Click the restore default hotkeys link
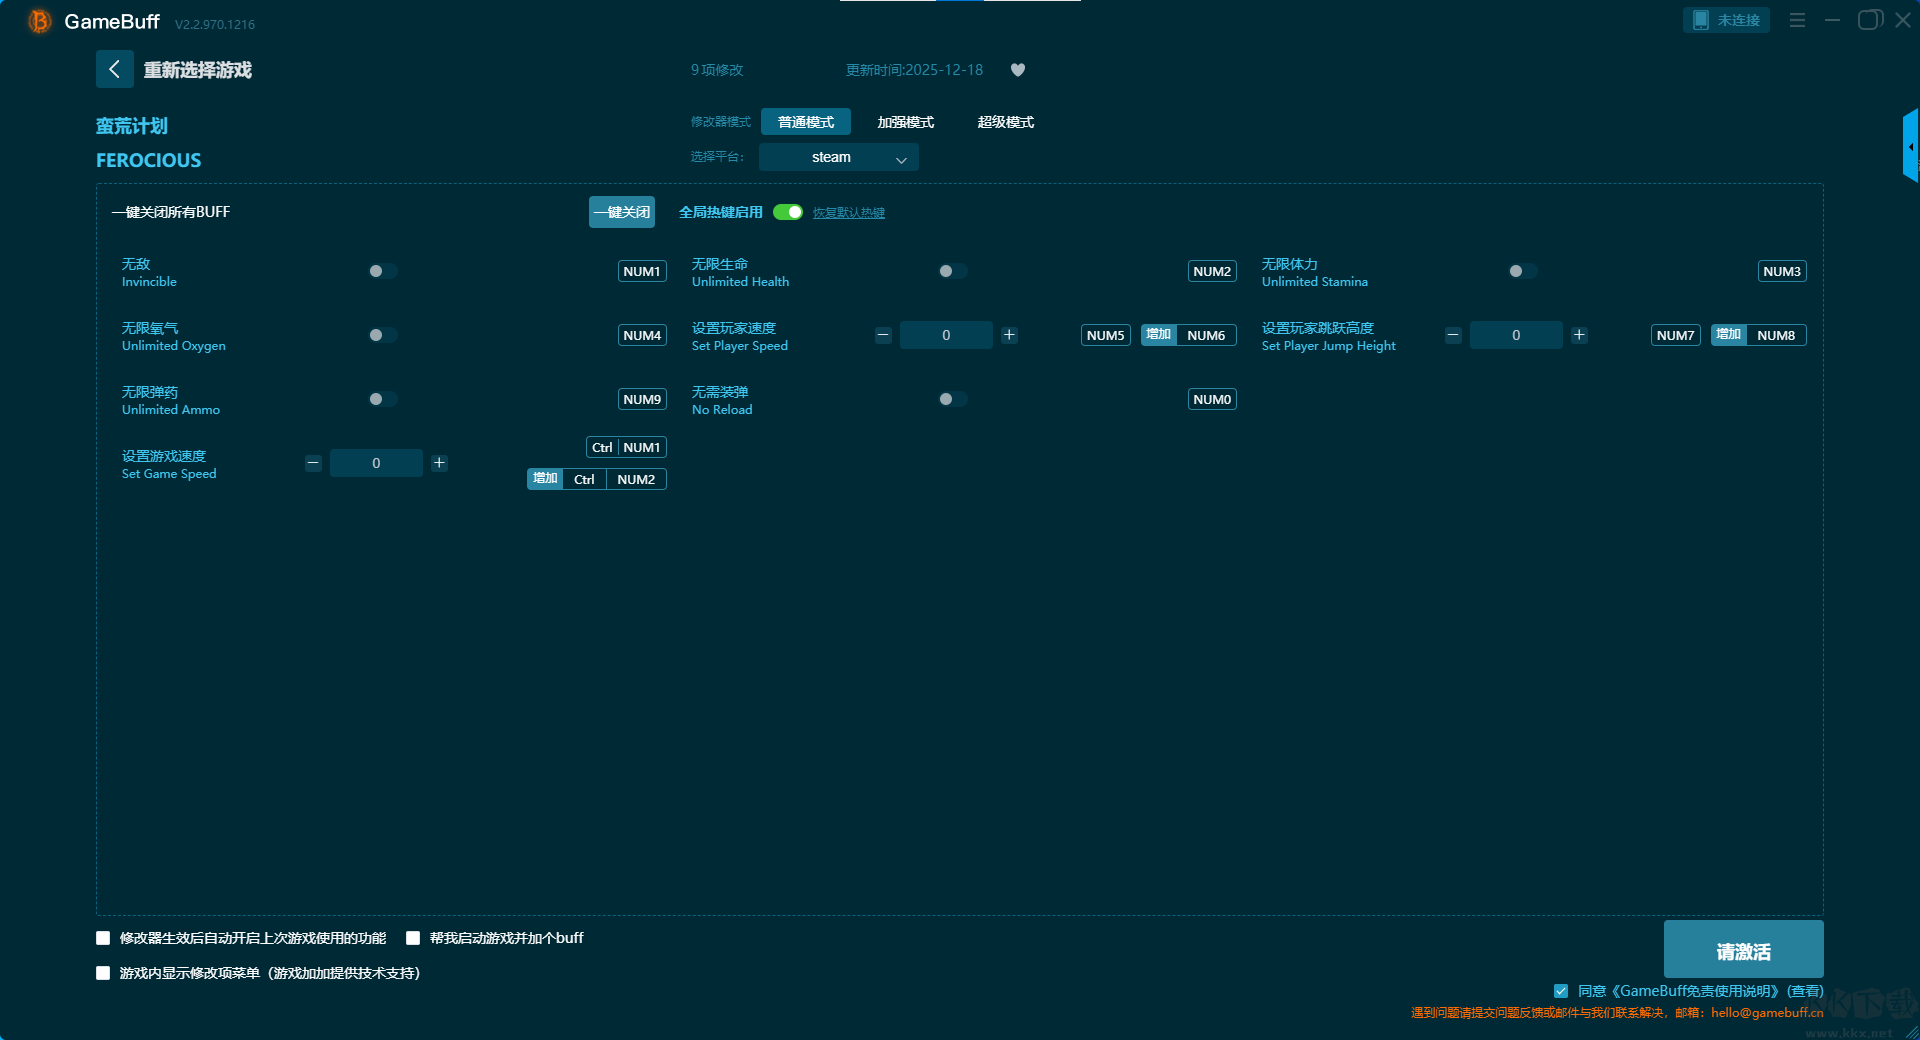Screen dimensions: 1920x1040 [848, 213]
